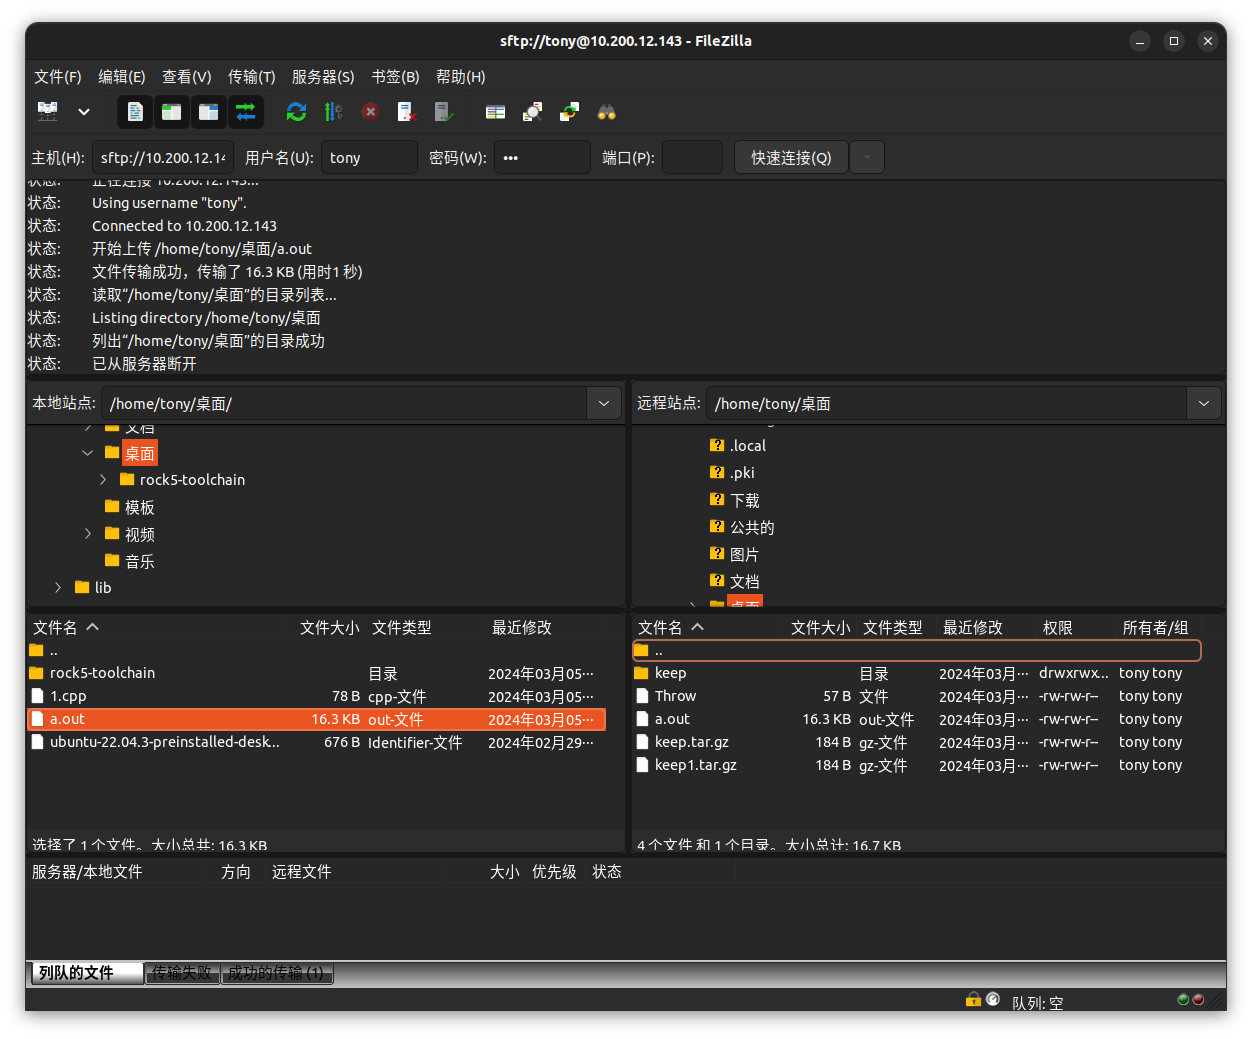
Task: Switch to the 传输失败 tab
Action: pos(182,973)
